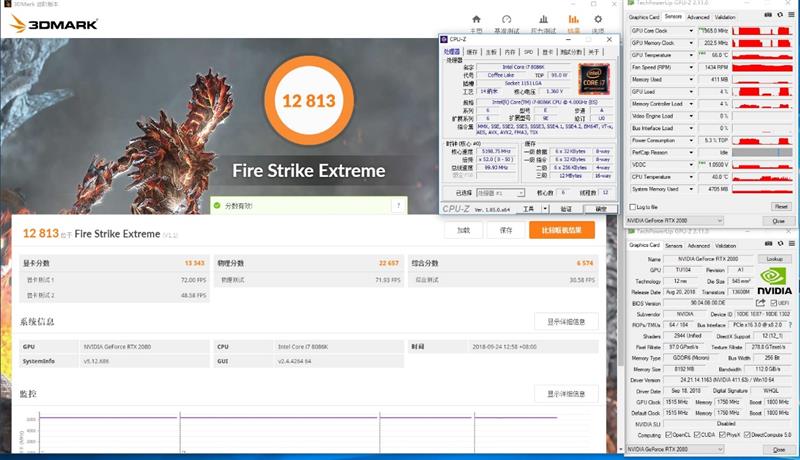The height and width of the screenshot is (460, 800).
Task: Click GPU Core Clock red graph
Action: click(x=762, y=31)
